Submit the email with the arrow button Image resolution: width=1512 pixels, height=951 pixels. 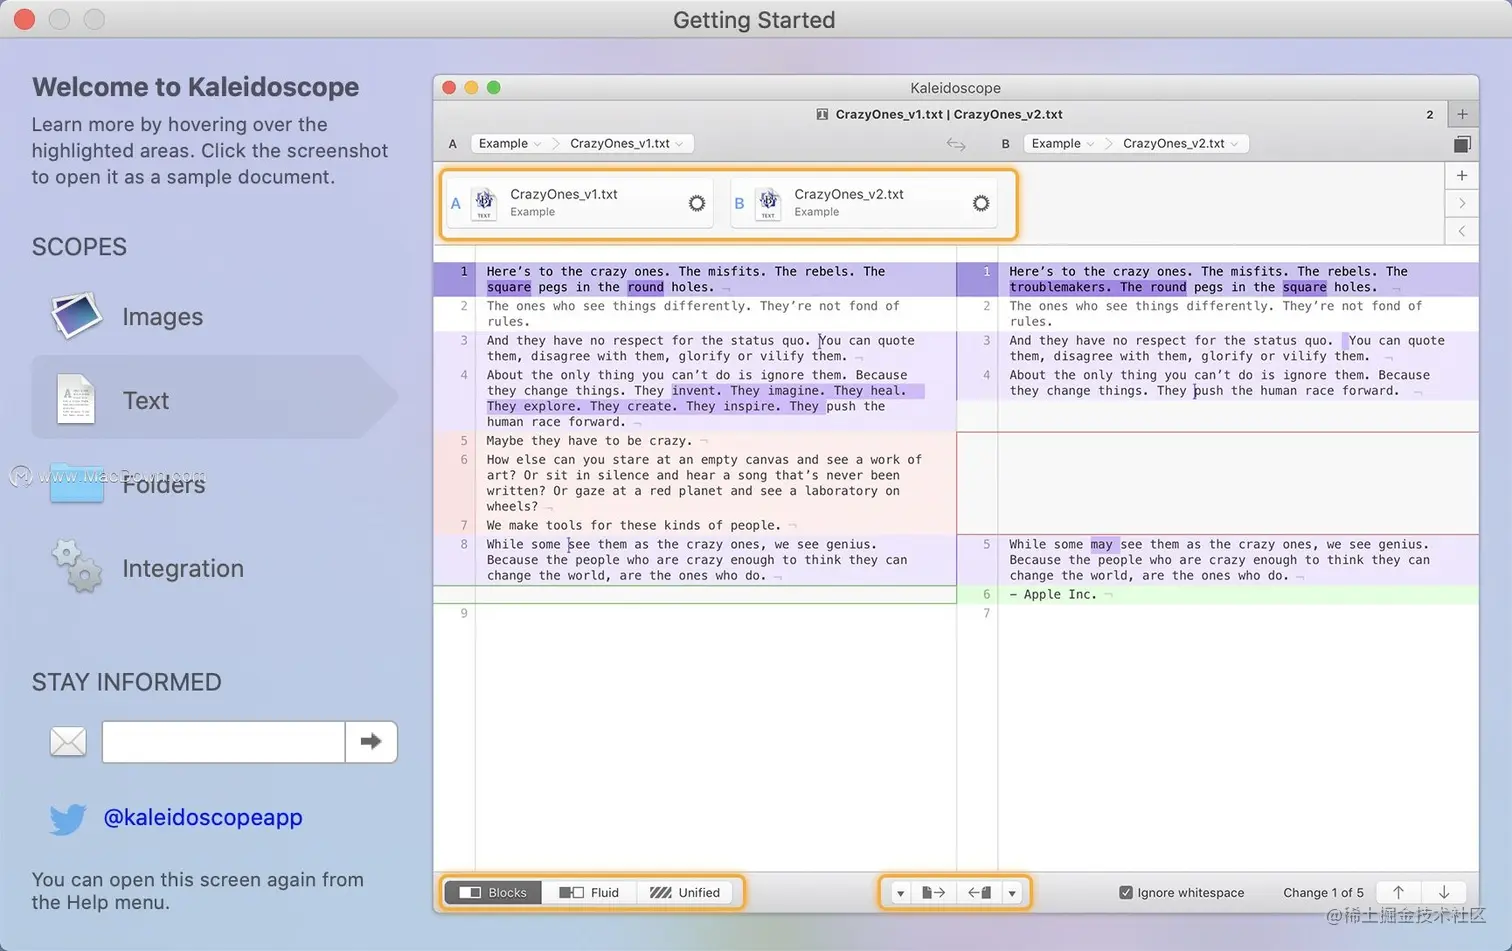[x=371, y=741]
